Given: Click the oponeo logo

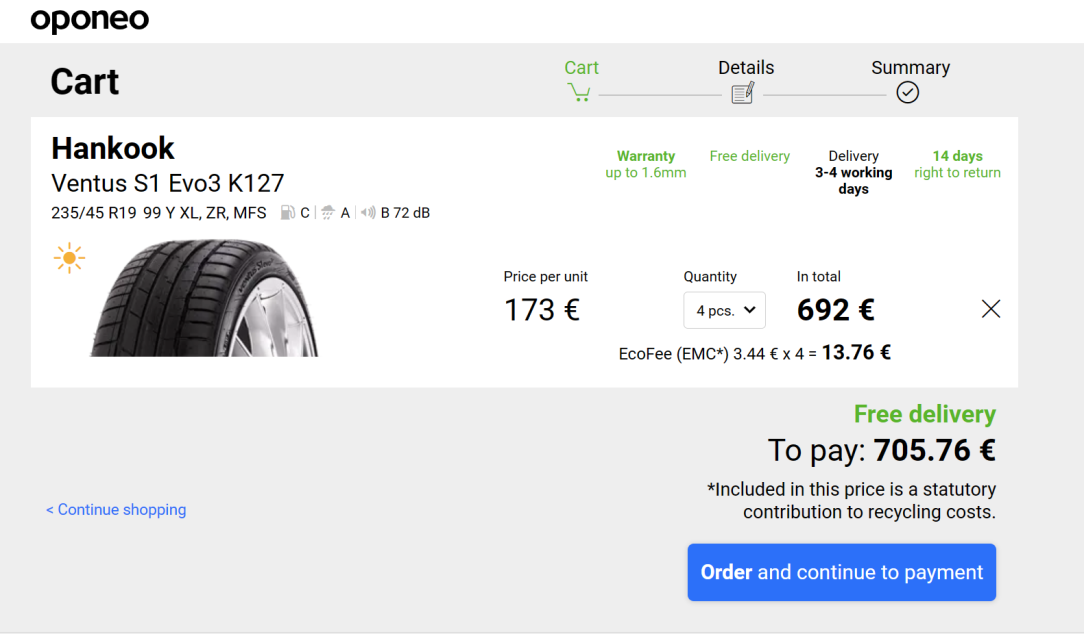Looking at the screenshot, I should tap(90, 20).
